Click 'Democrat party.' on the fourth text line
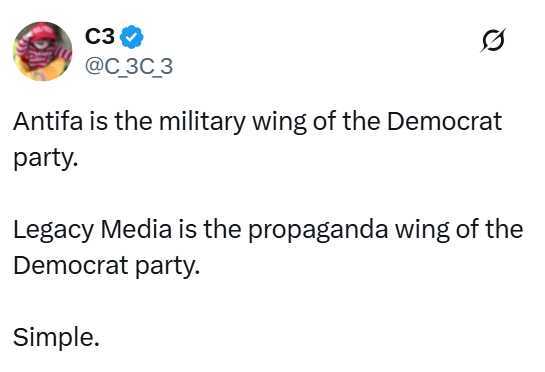This screenshot has width=545, height=372. 107,266
